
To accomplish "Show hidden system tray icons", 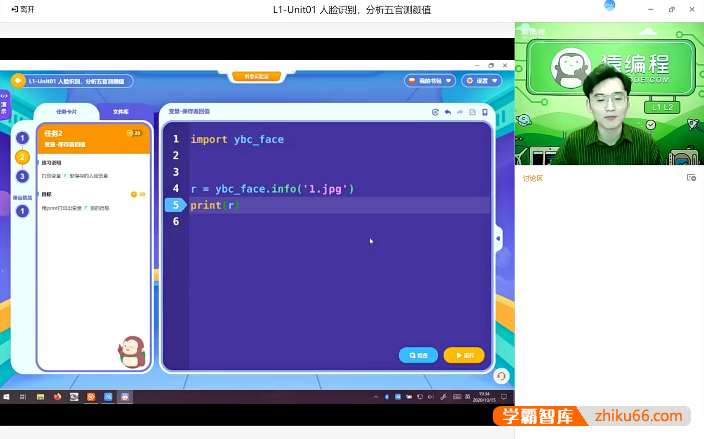I will tap(376, 397).
